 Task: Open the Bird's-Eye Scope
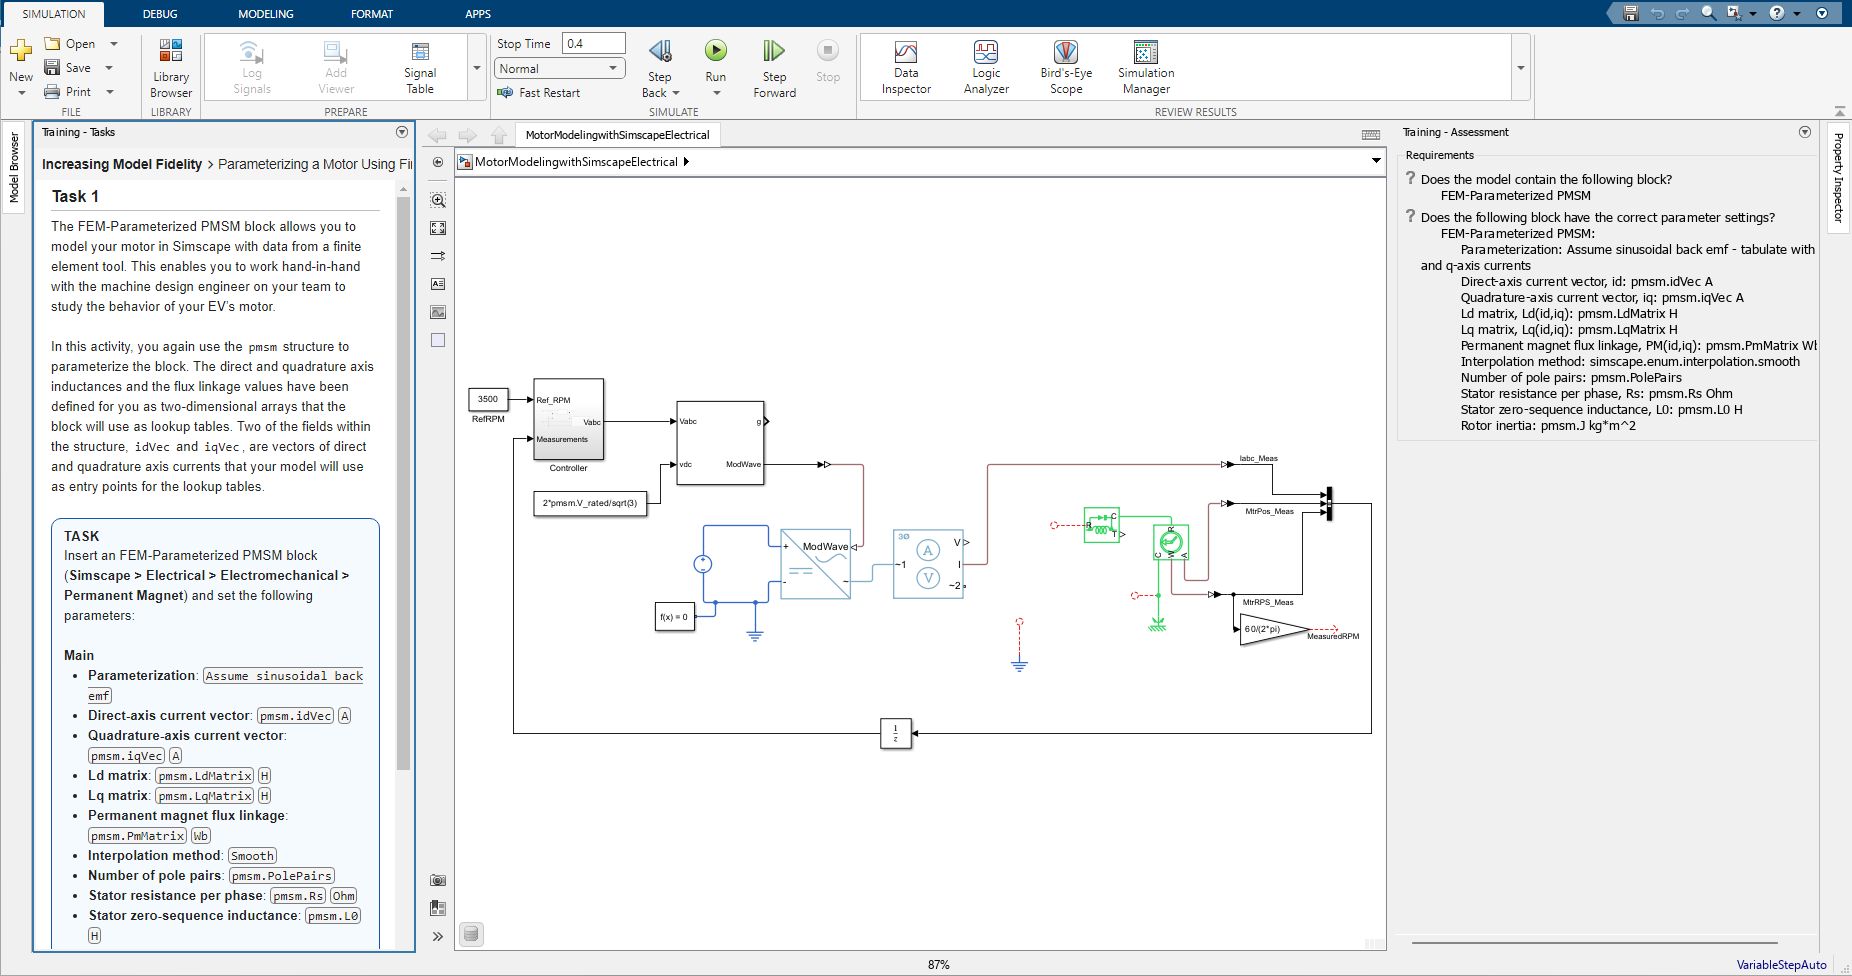tap(1065, 66)
